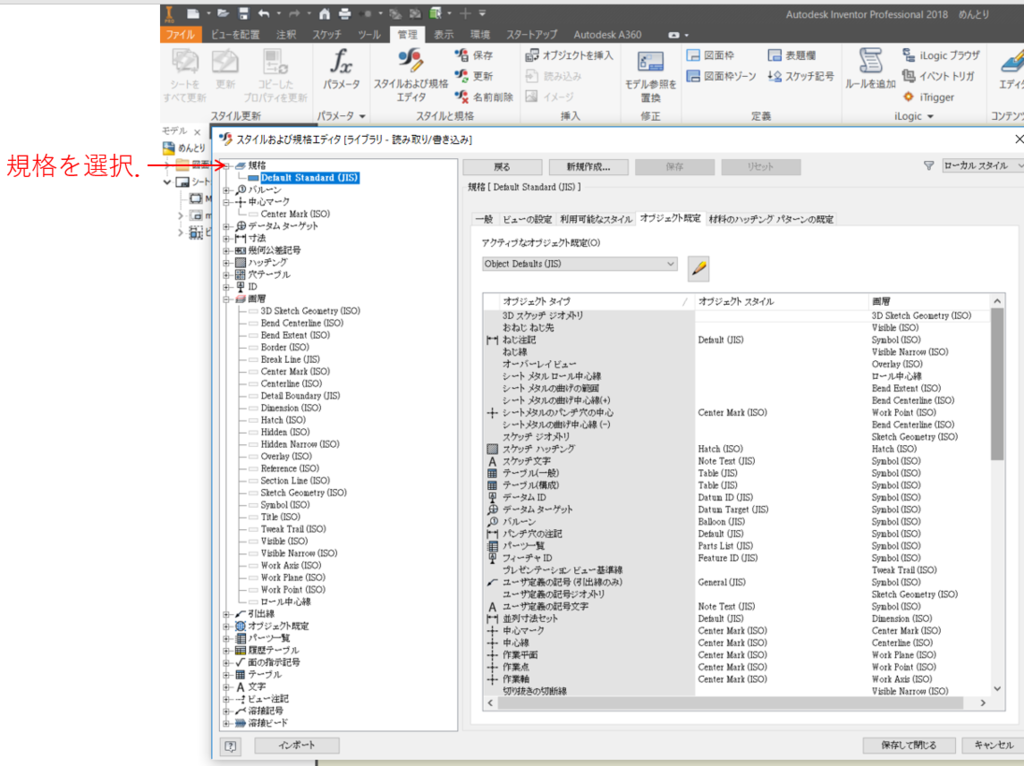Click the vertical scrollbar of object table
Viewport: 1024px width, 766px height.
[997, 384]
